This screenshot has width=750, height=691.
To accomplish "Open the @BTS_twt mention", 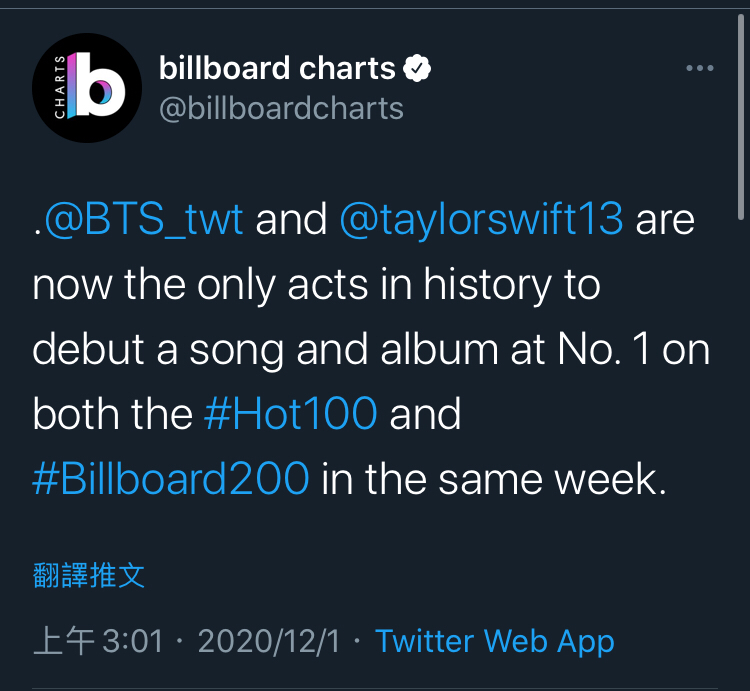I will [143, 219].
